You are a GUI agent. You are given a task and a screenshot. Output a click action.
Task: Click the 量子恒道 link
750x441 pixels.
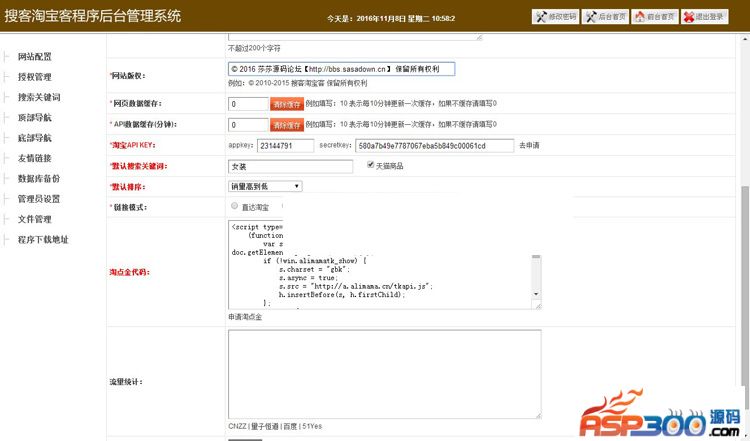(265, 426)
